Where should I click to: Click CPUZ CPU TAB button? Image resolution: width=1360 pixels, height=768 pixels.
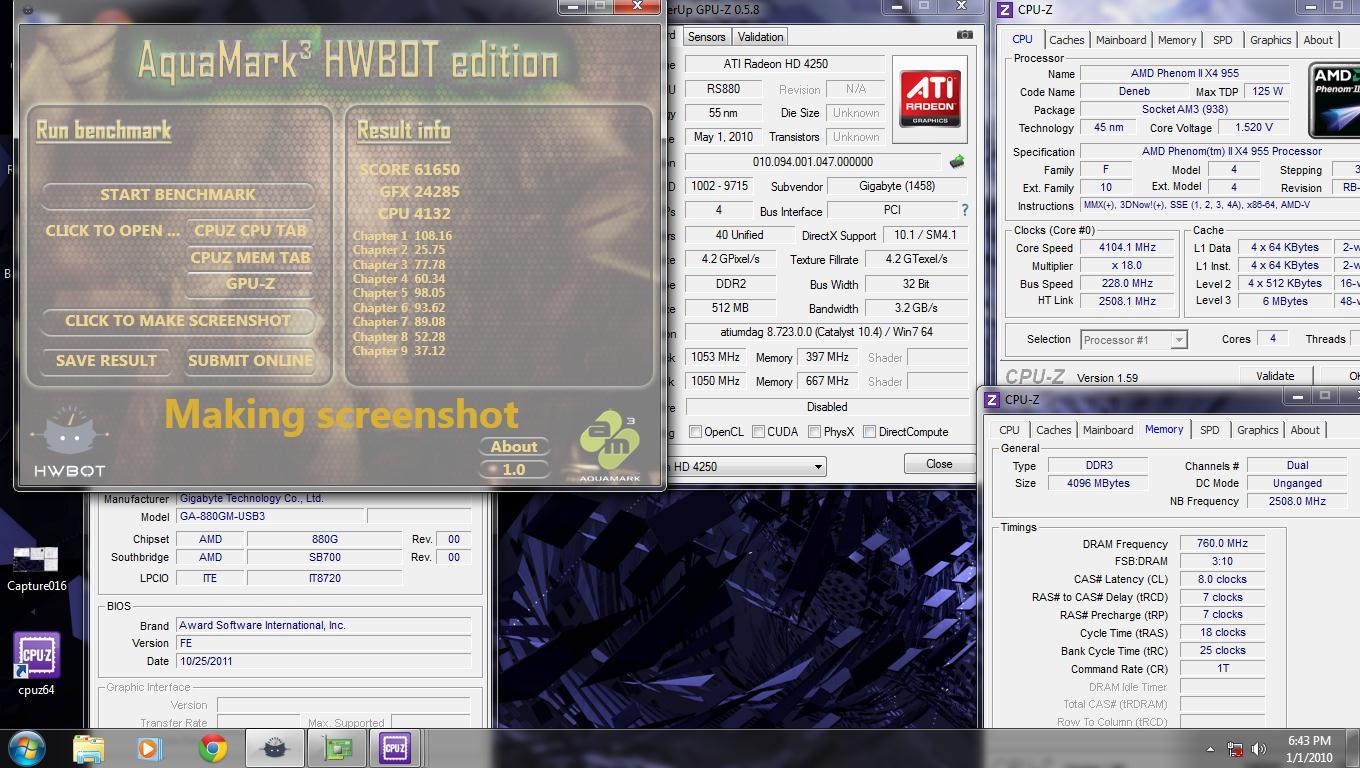point(250,230)
